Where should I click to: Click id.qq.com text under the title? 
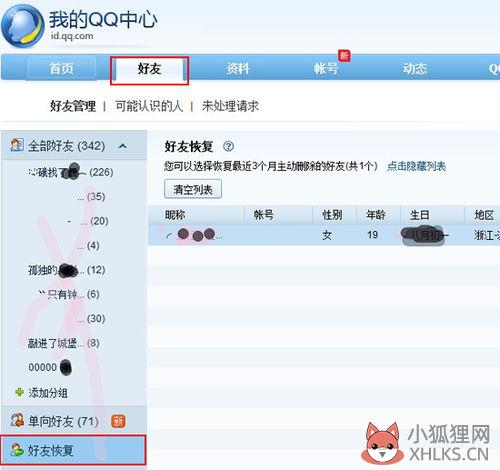[72, 35]
